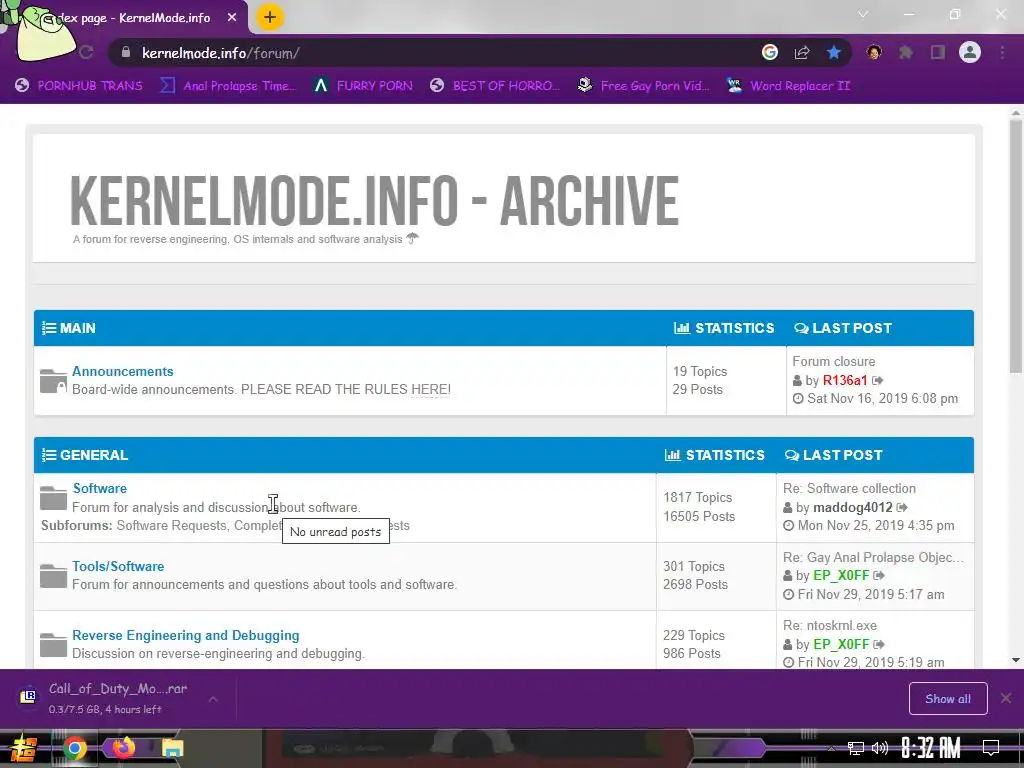
Task: Open the tab search chevron
Action: tap(863, 14)
